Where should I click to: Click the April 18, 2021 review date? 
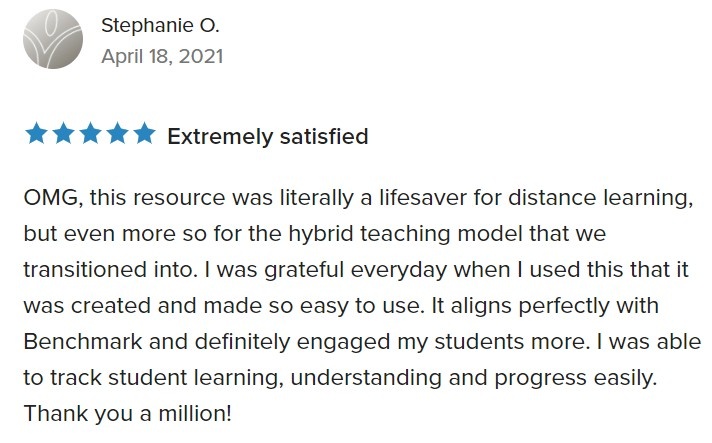[x=162, y=57]
